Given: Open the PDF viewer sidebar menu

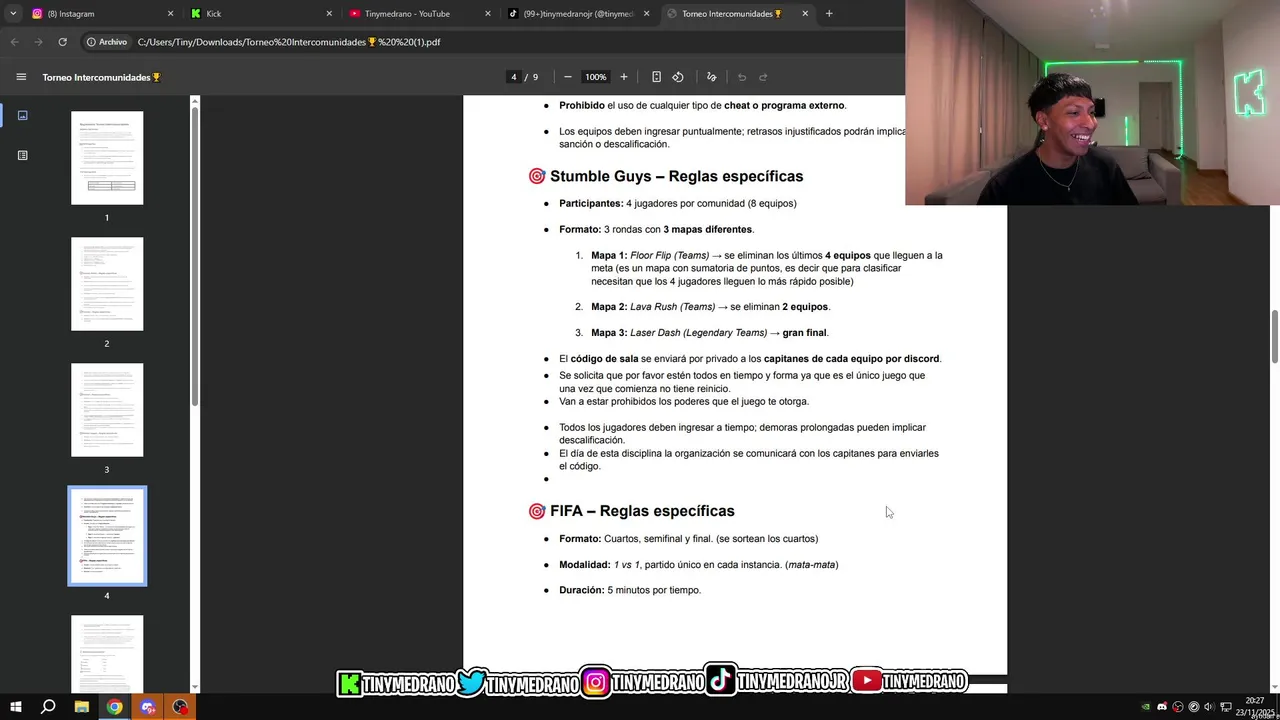Looking at the screenshot, I should tap(21, 77).
